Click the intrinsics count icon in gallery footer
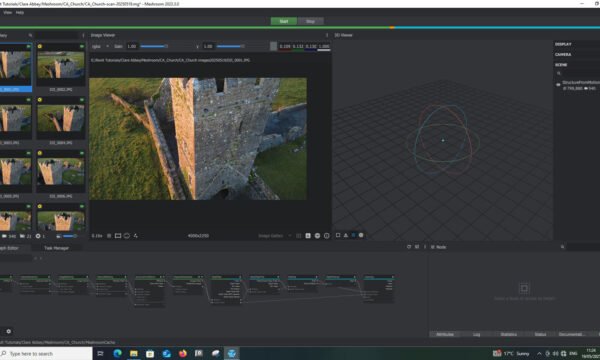 [38, 236]
